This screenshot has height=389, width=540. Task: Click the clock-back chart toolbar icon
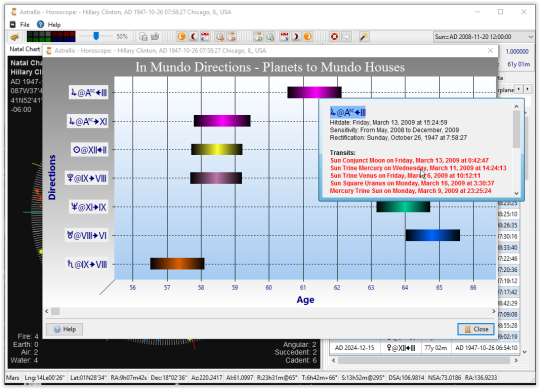[x=219, y=36]
